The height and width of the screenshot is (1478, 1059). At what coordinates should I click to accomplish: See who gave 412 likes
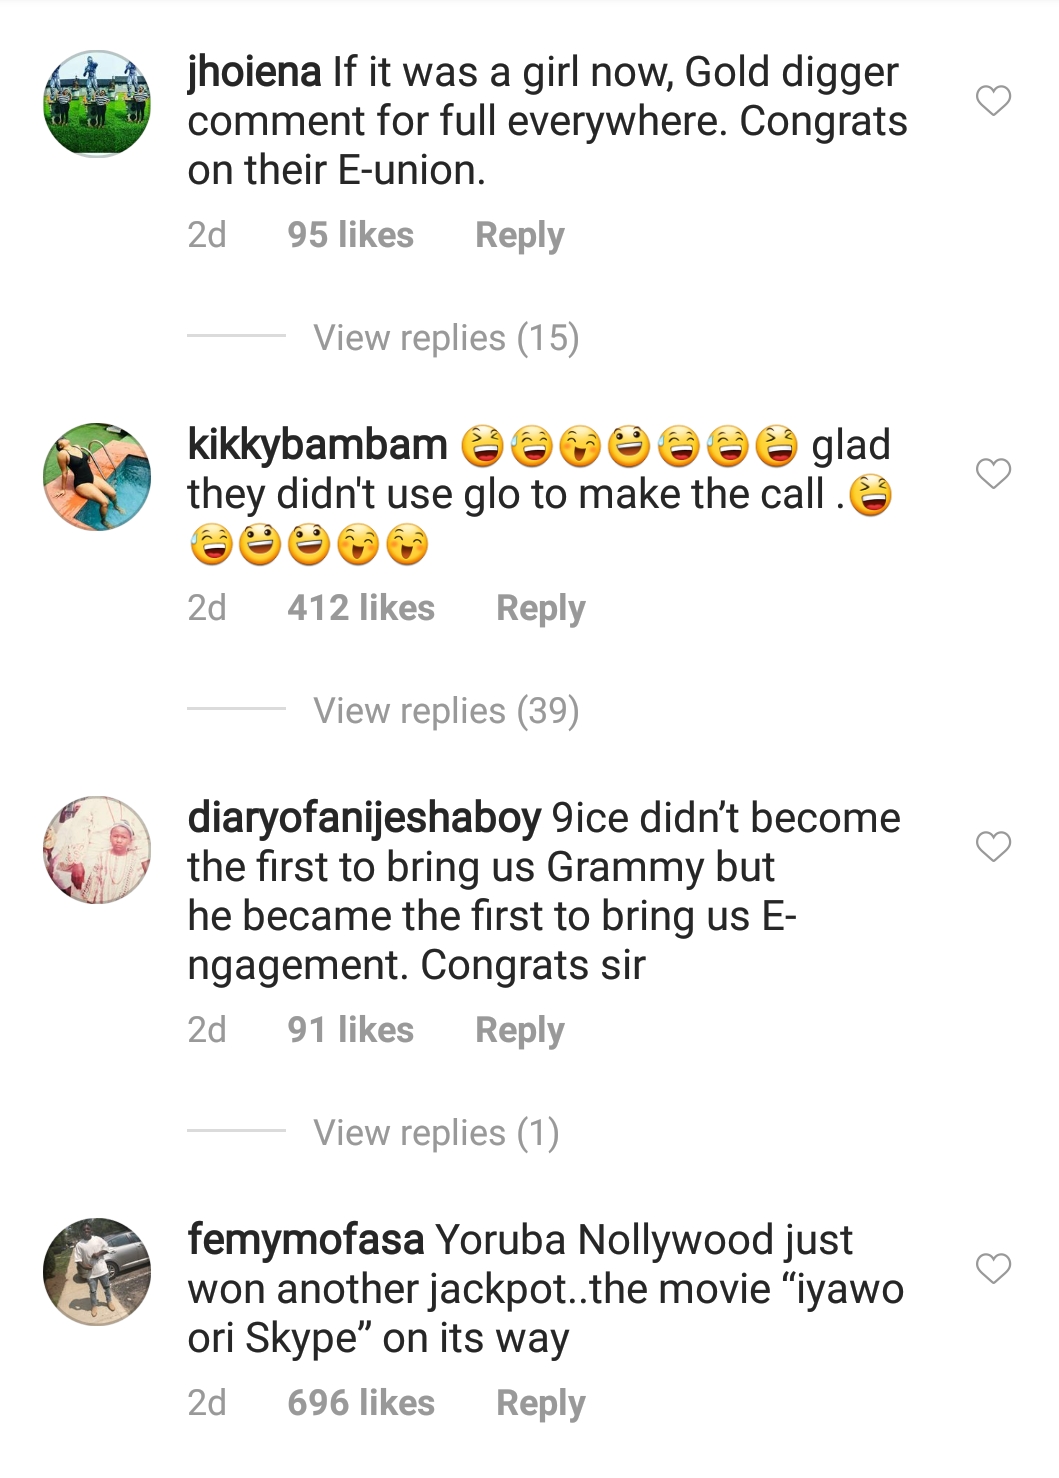point(360,608)
